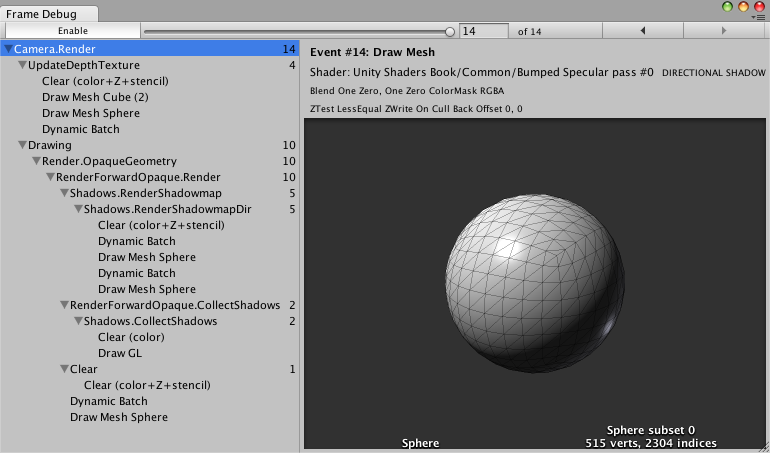The image size is (770, 453).
Task: Collapse Render.OpaqueGeometry node
Action: 36,161
